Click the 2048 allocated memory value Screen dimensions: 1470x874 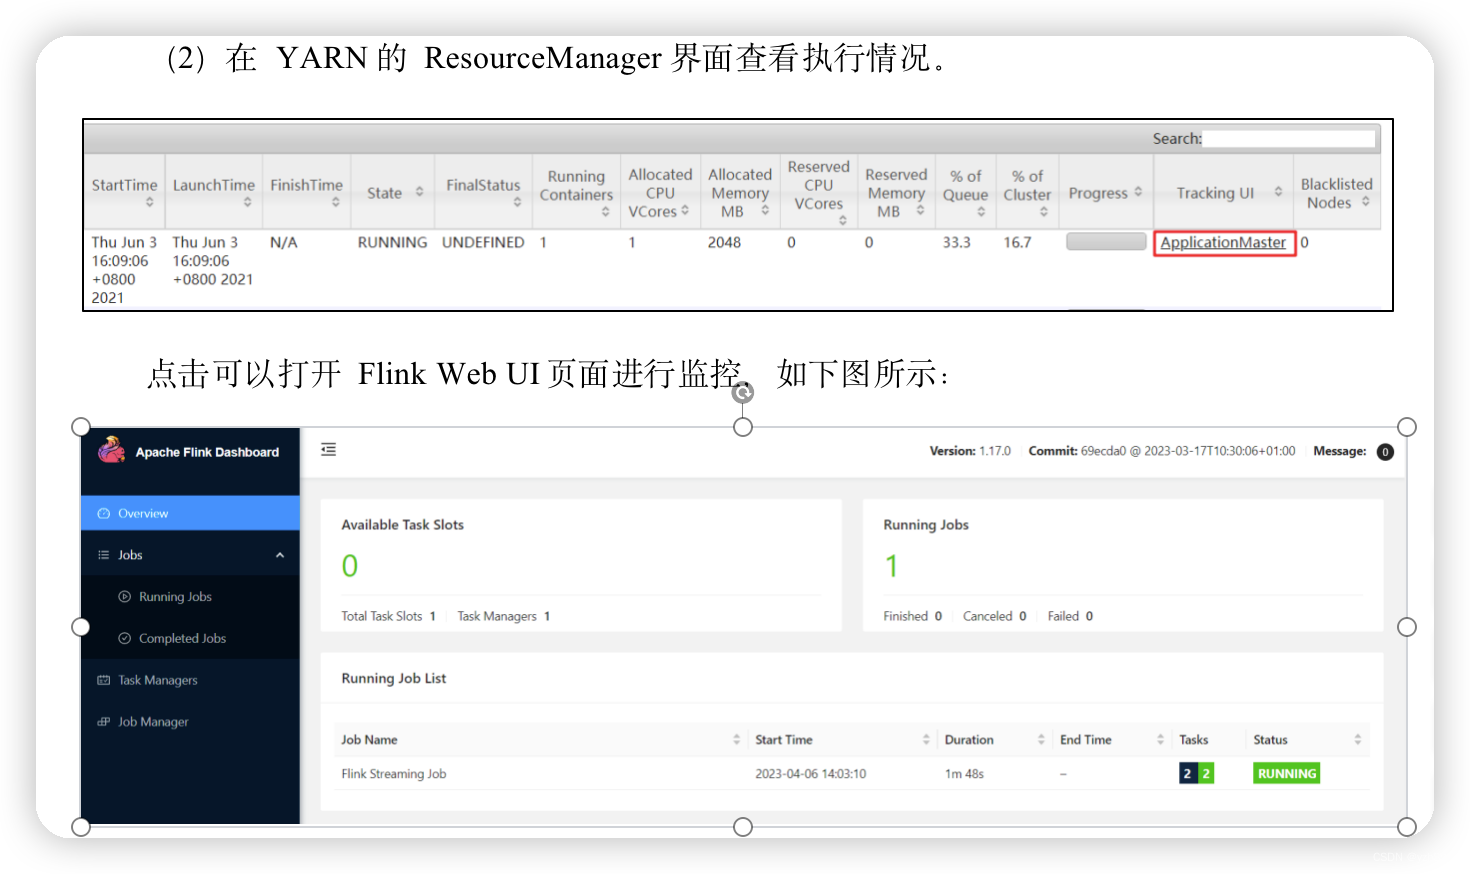[724, 242]
